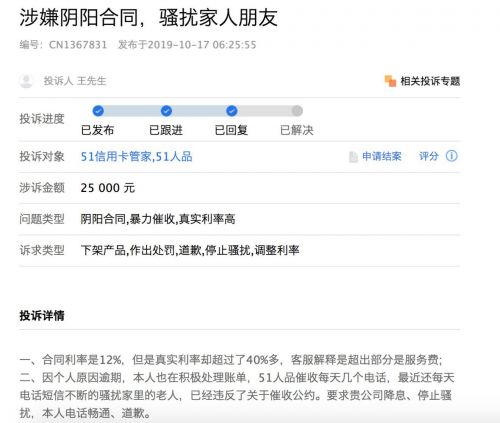Click the 已回复 step label
500x423 pixels.
point(231,130)
